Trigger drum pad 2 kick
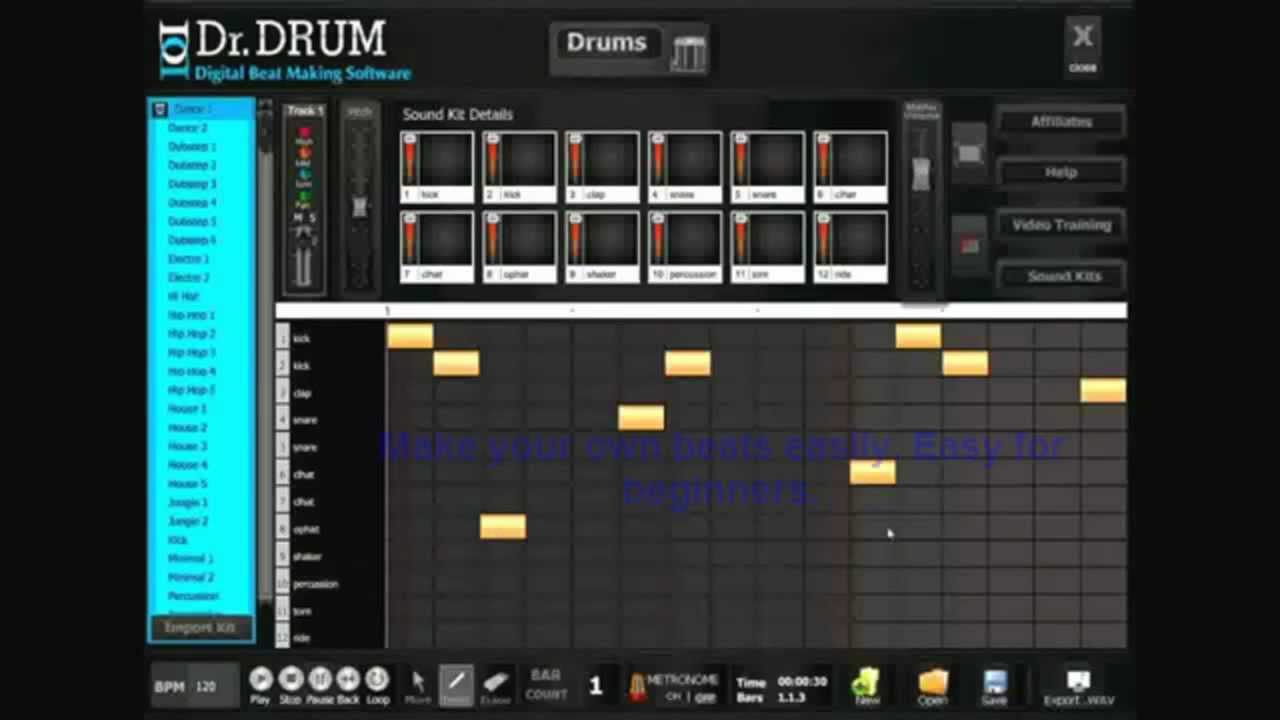The width and height of the screenshot is (1280, 720). tap(520, 166)
